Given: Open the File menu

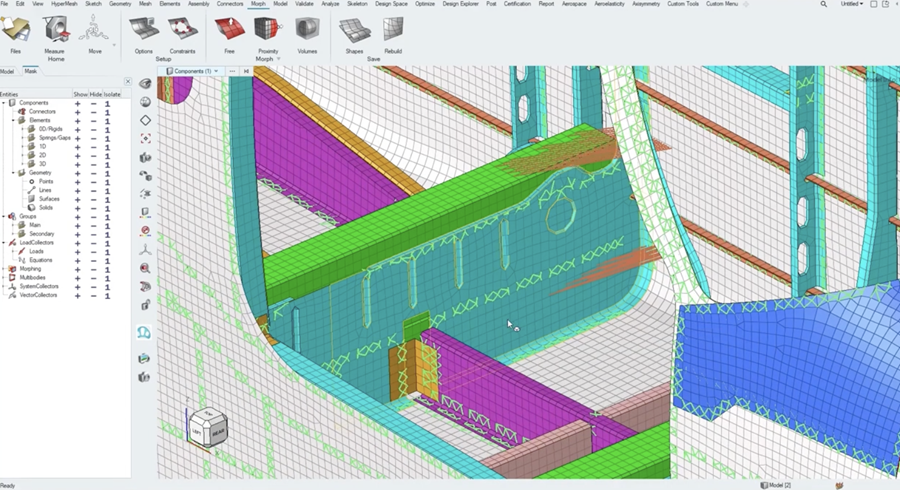Looking at the screenshot, I should 5,4.
